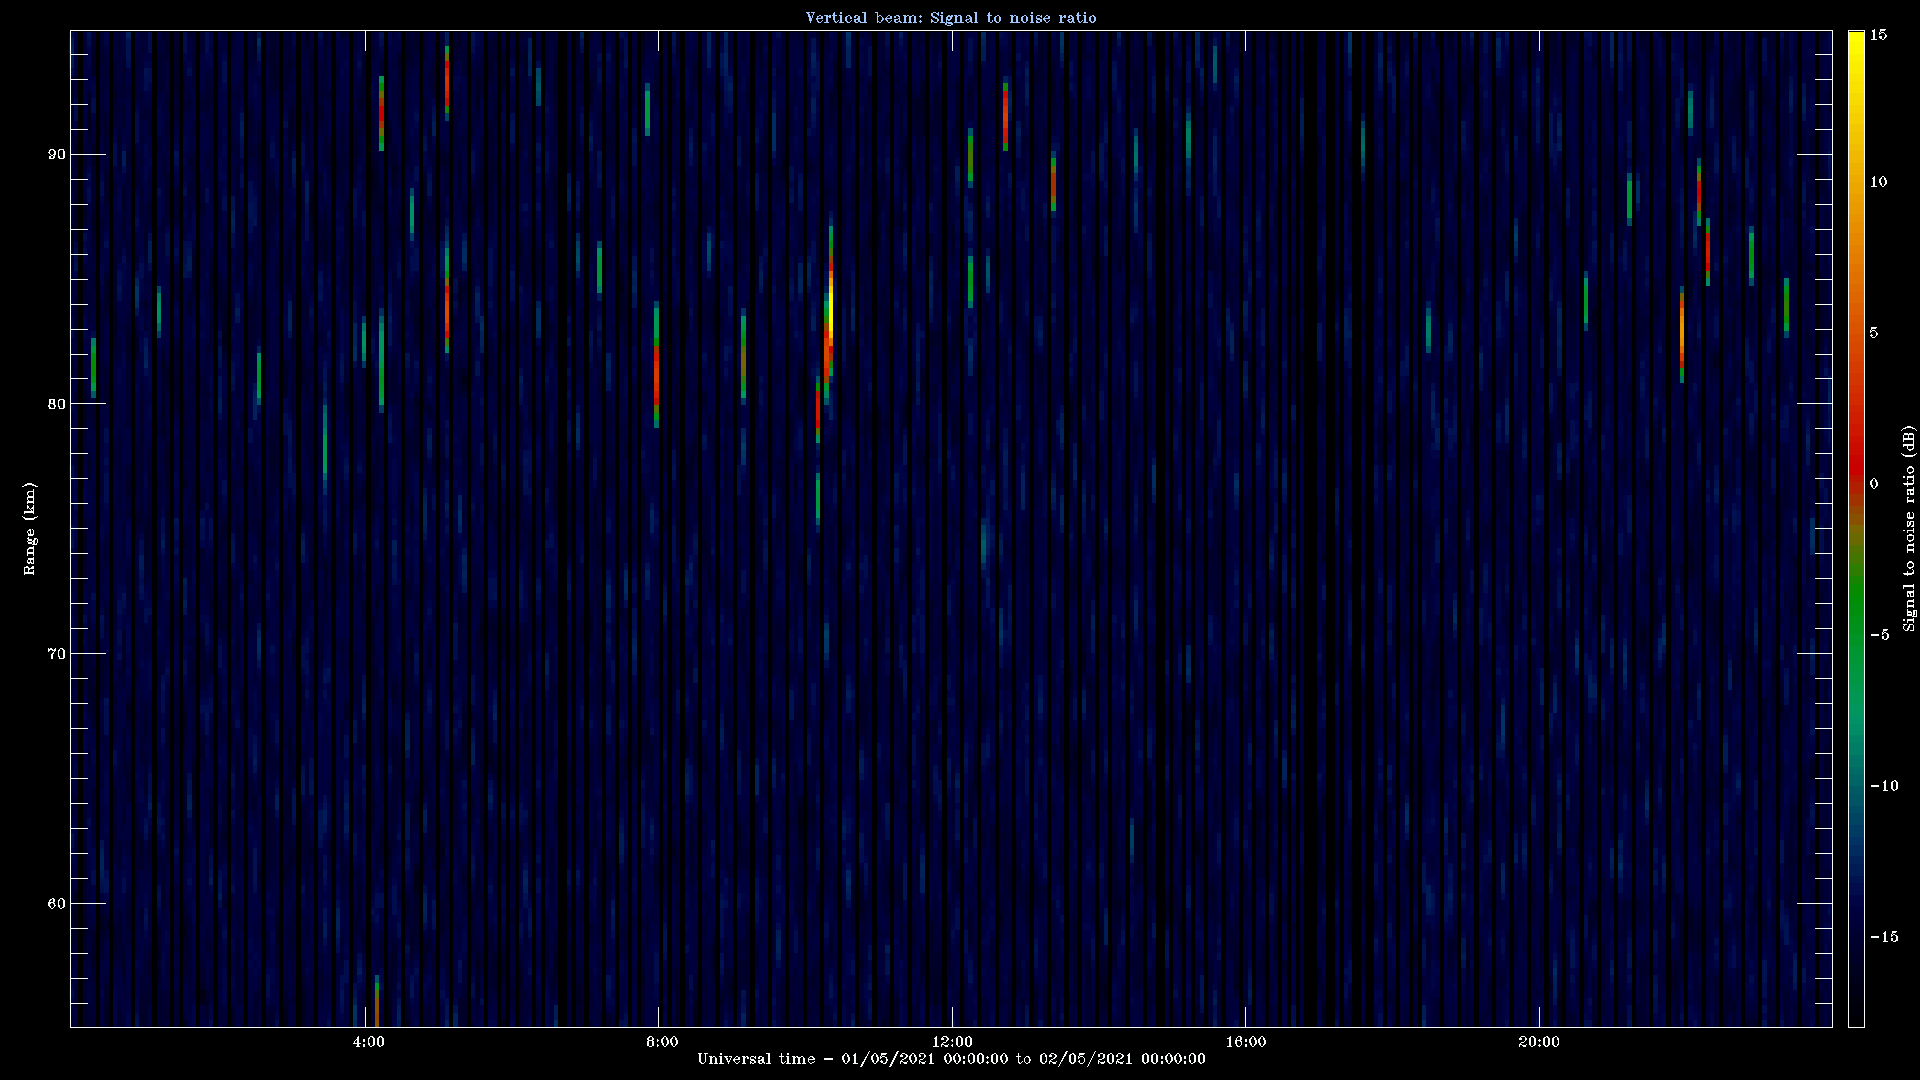Click the -10 dB colorbar tick label
Image resolution: width=1920 pixels, height=1080 pixels.
tap(1883, 786)
